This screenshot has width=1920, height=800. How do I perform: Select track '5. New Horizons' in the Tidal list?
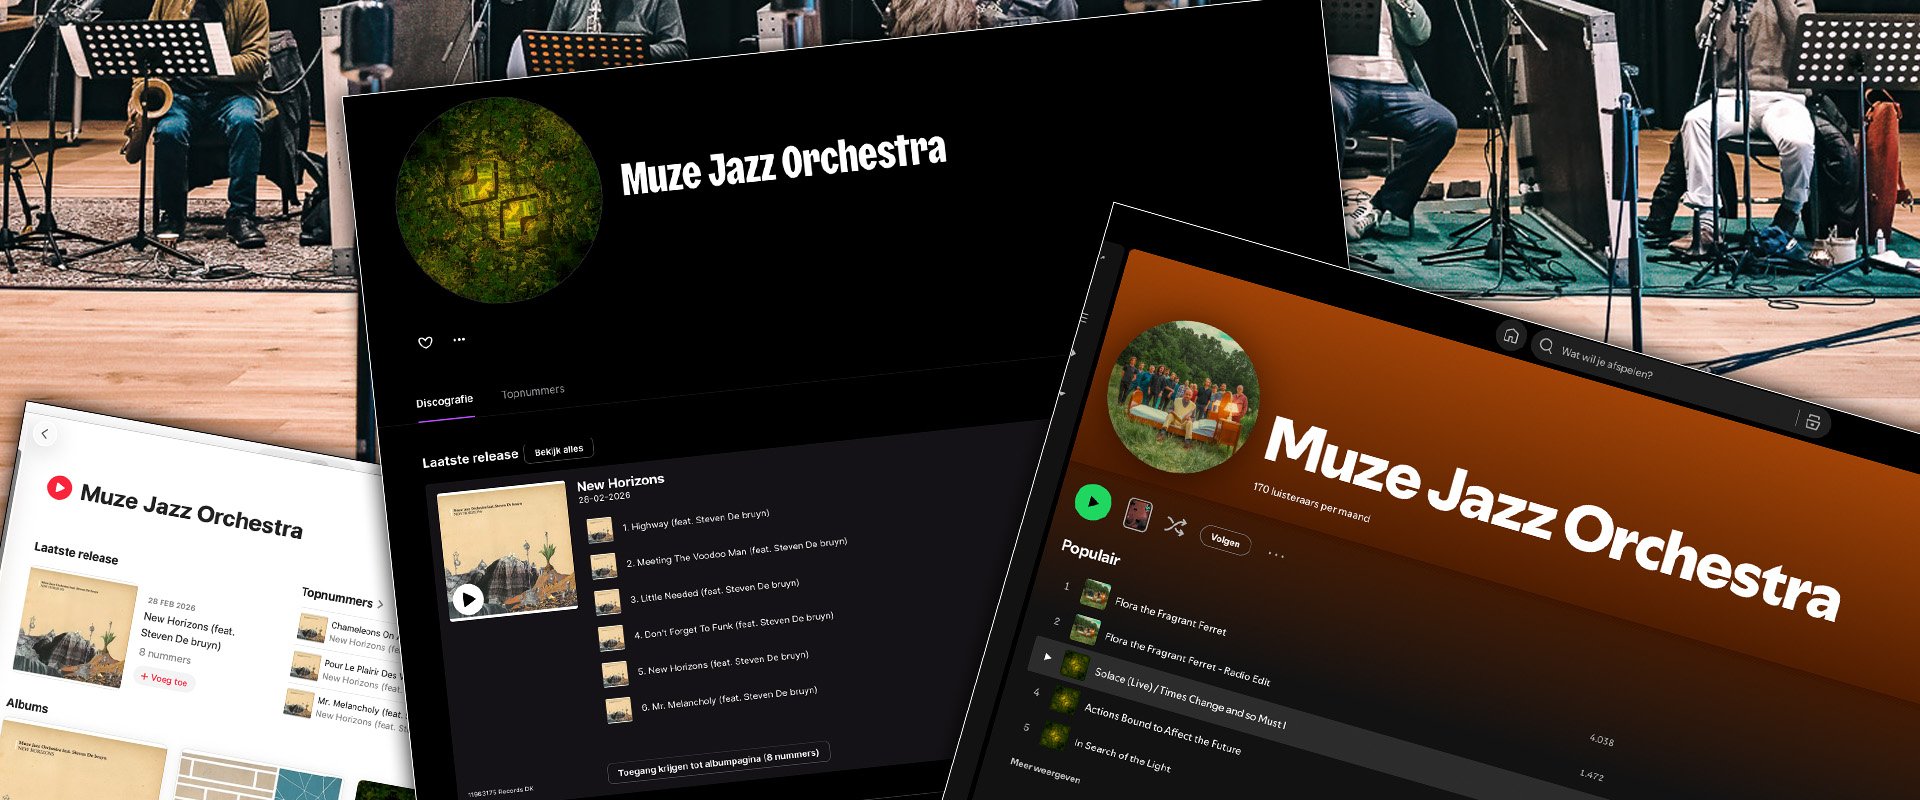[723, 662]
